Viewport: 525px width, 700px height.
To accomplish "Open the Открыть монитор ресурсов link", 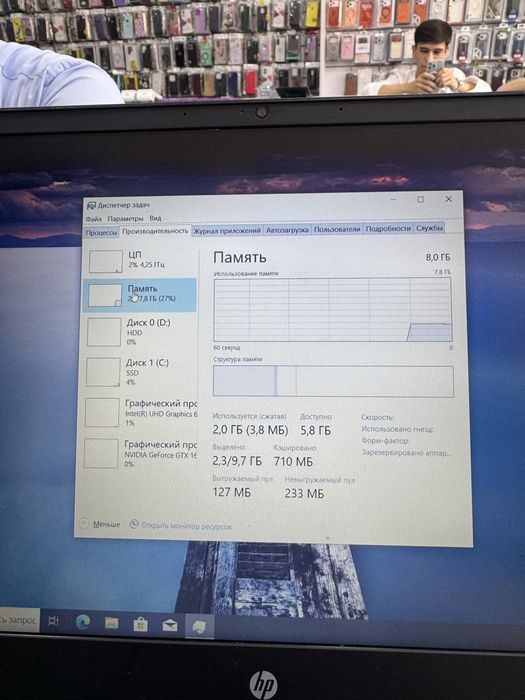I will tap(186, 526).
